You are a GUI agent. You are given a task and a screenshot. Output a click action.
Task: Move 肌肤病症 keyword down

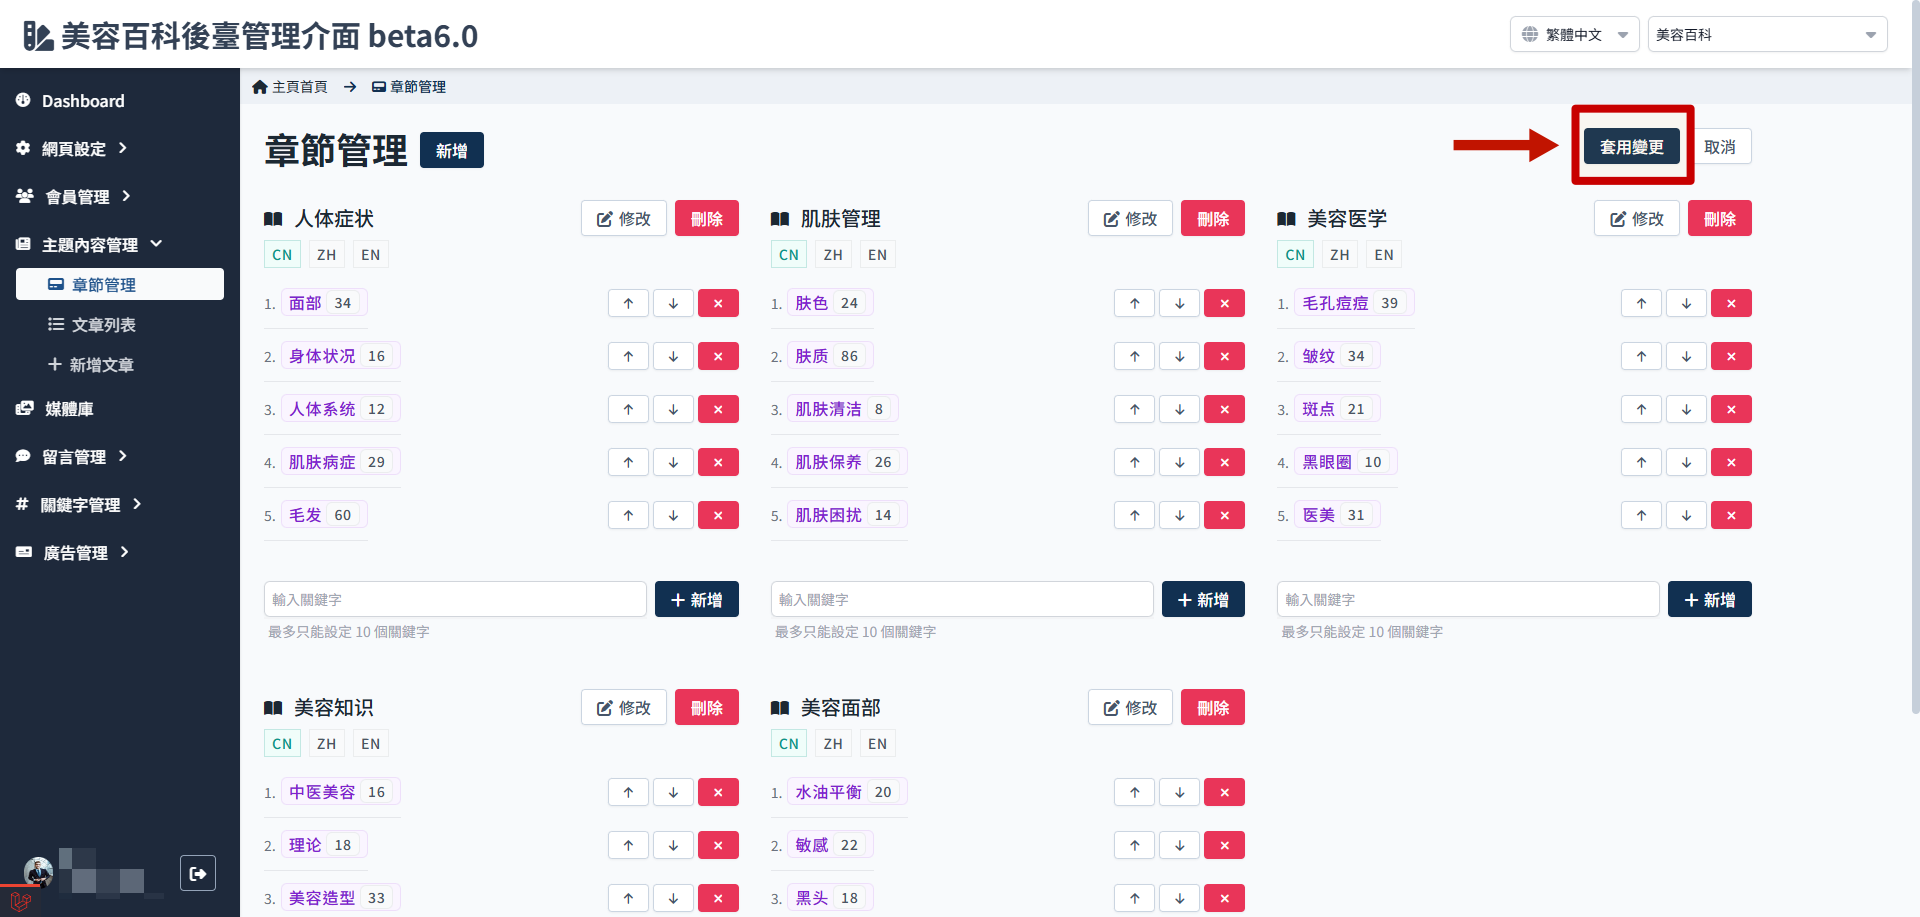(673, 462)
